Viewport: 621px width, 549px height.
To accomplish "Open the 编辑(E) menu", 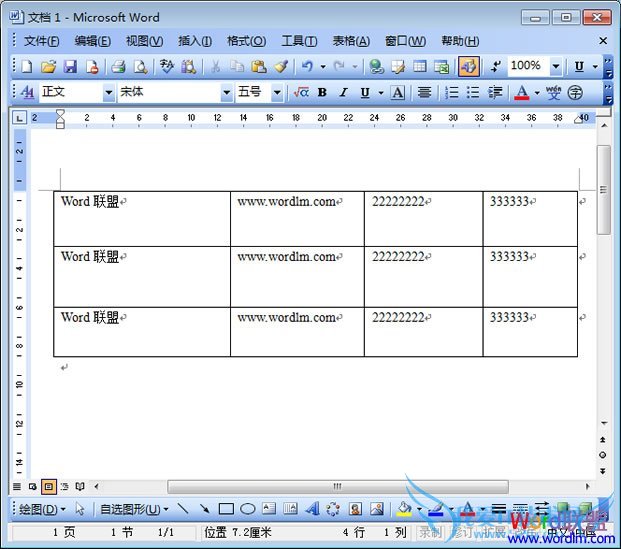I will pos(92,41).
